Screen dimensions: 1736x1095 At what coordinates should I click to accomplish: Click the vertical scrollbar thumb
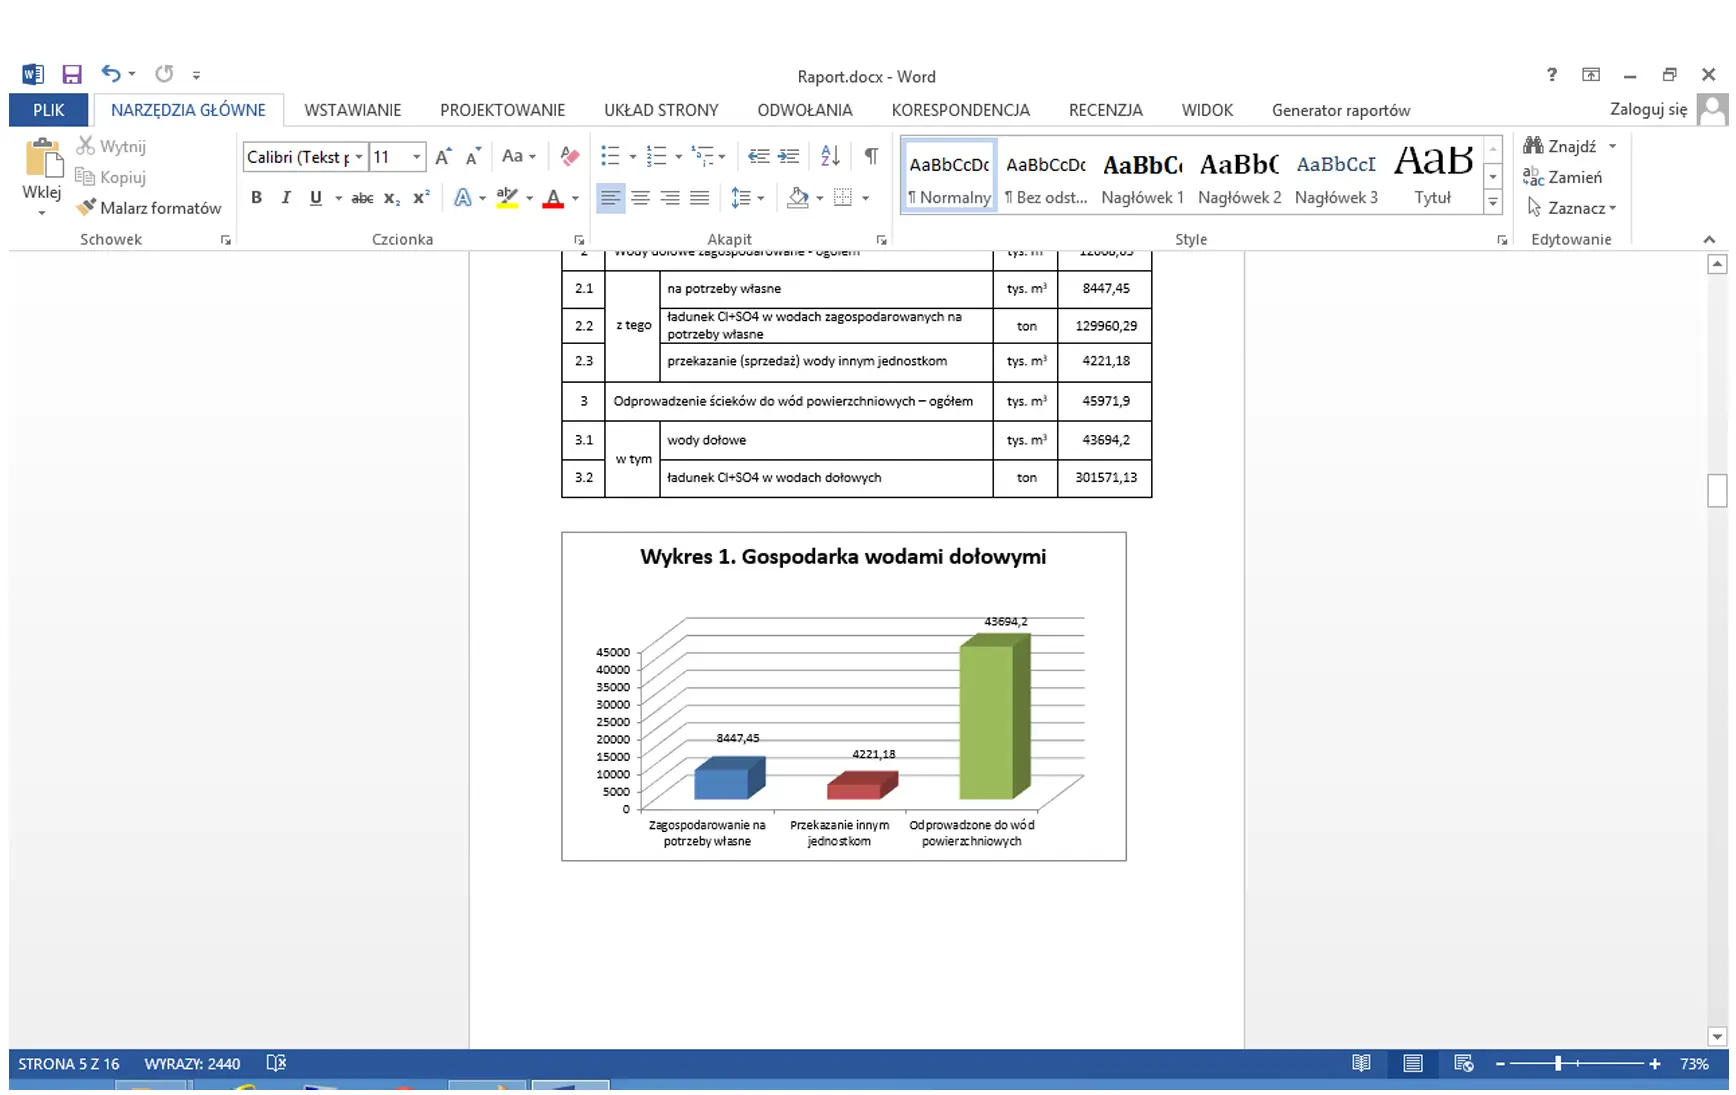click(1717, 490)
